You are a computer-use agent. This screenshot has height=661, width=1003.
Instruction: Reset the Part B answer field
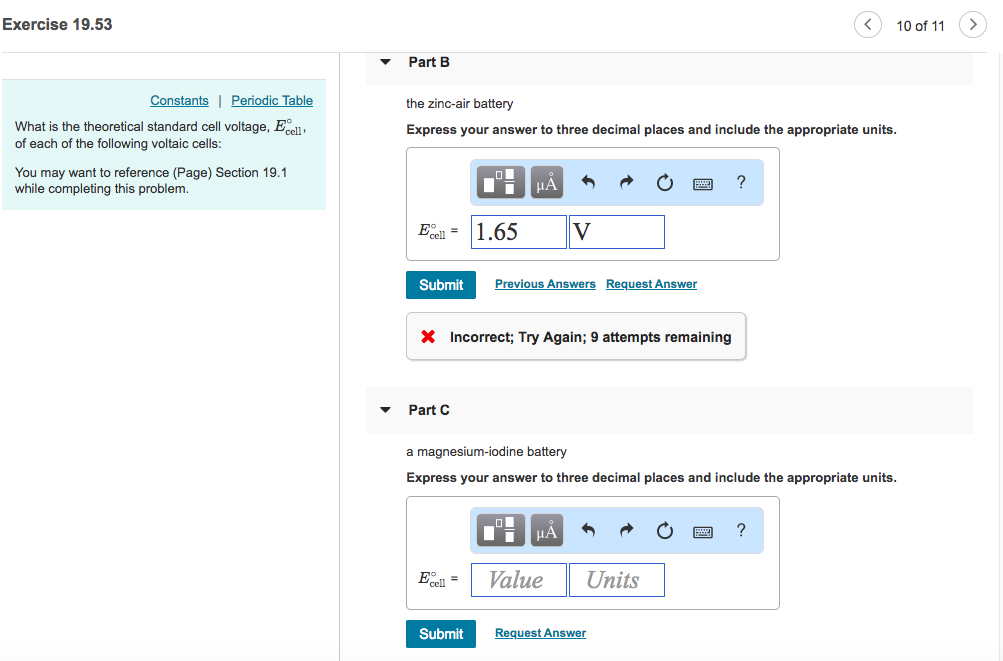(x=664, y=182)
